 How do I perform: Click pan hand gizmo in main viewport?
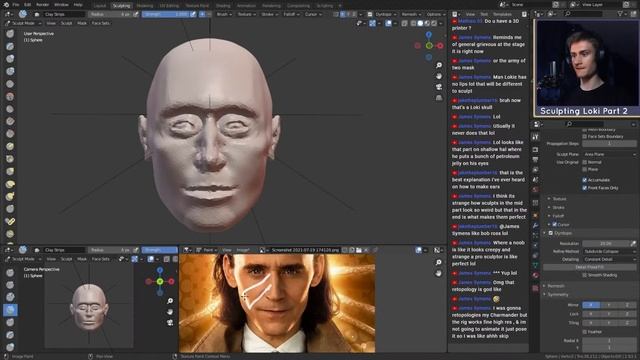pyautogui.click(x=439, y=76)
